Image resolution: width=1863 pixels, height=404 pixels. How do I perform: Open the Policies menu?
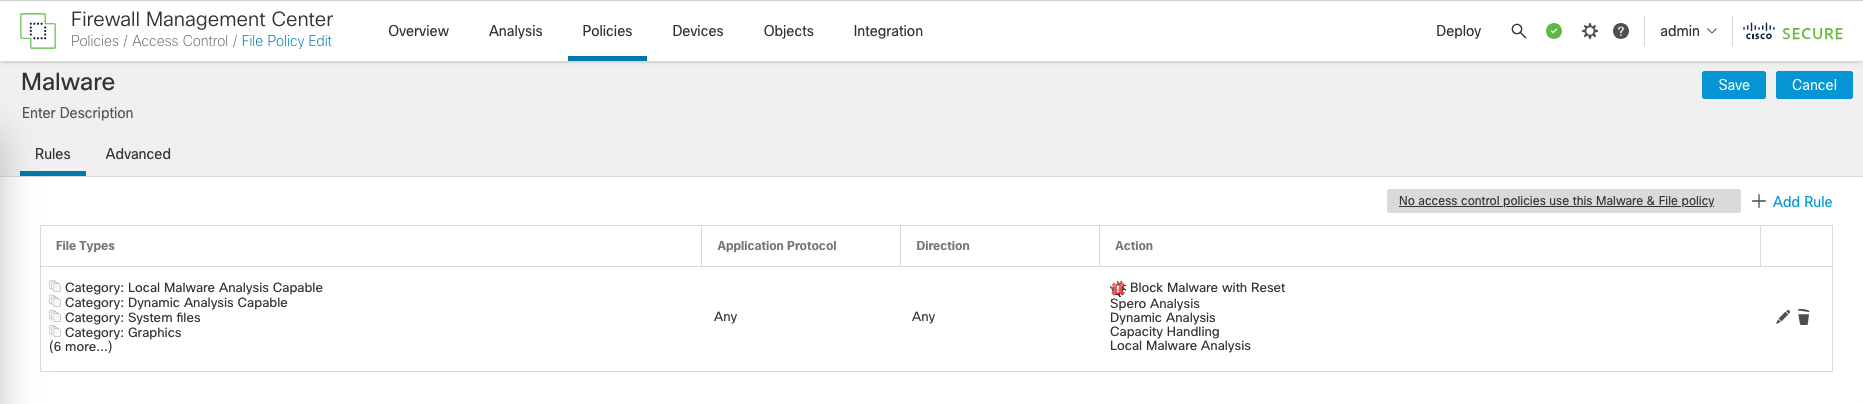607,31
